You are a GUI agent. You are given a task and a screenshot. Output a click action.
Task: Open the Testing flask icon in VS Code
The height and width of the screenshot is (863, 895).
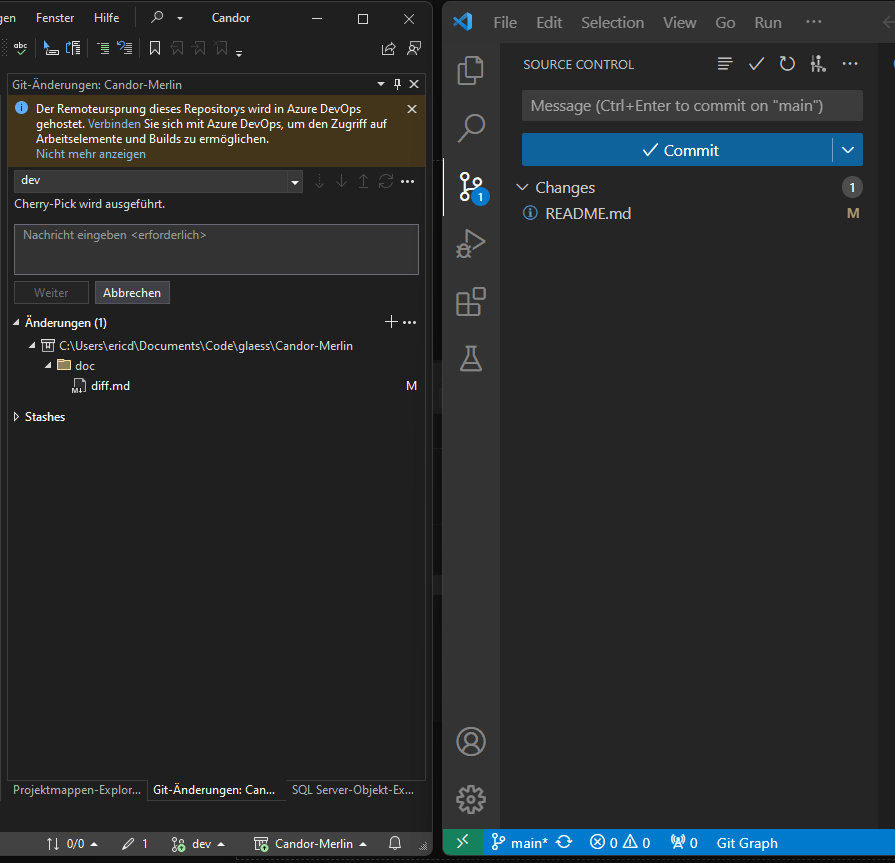(471, 358)
